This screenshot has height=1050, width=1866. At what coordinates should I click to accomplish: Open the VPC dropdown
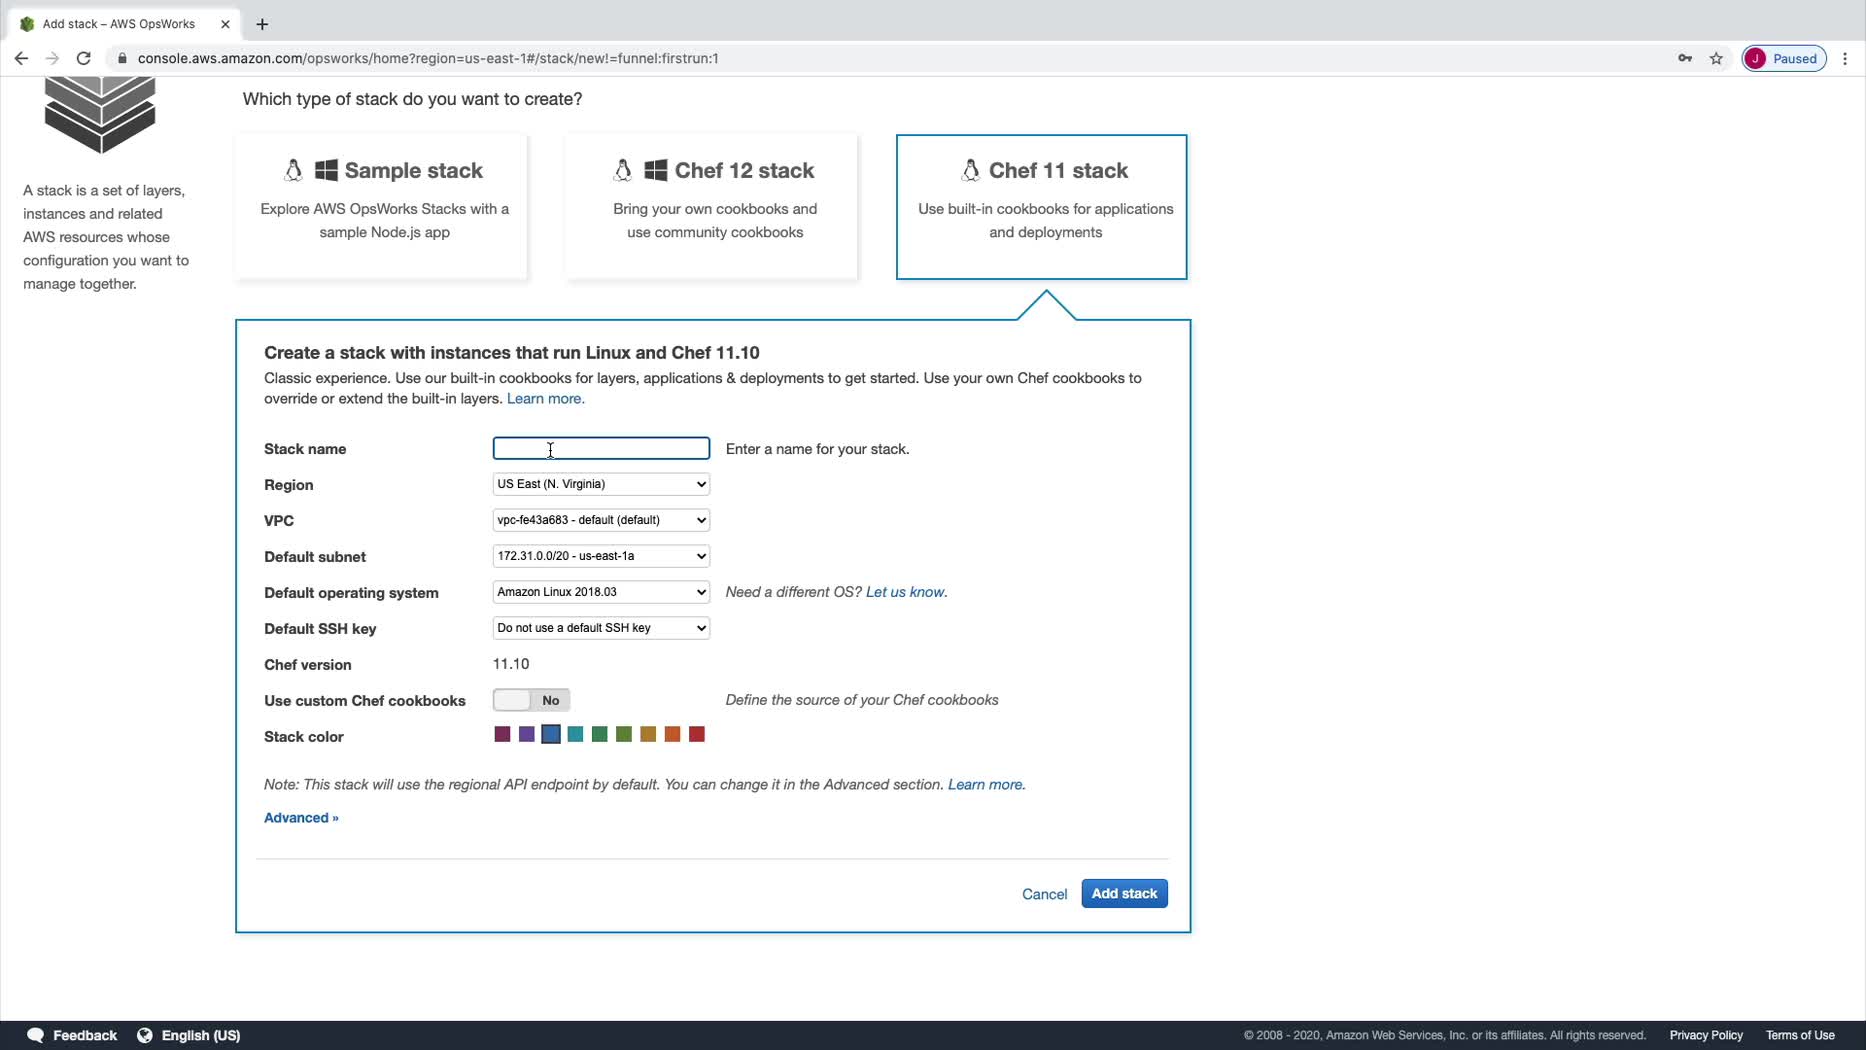(601, 520)
